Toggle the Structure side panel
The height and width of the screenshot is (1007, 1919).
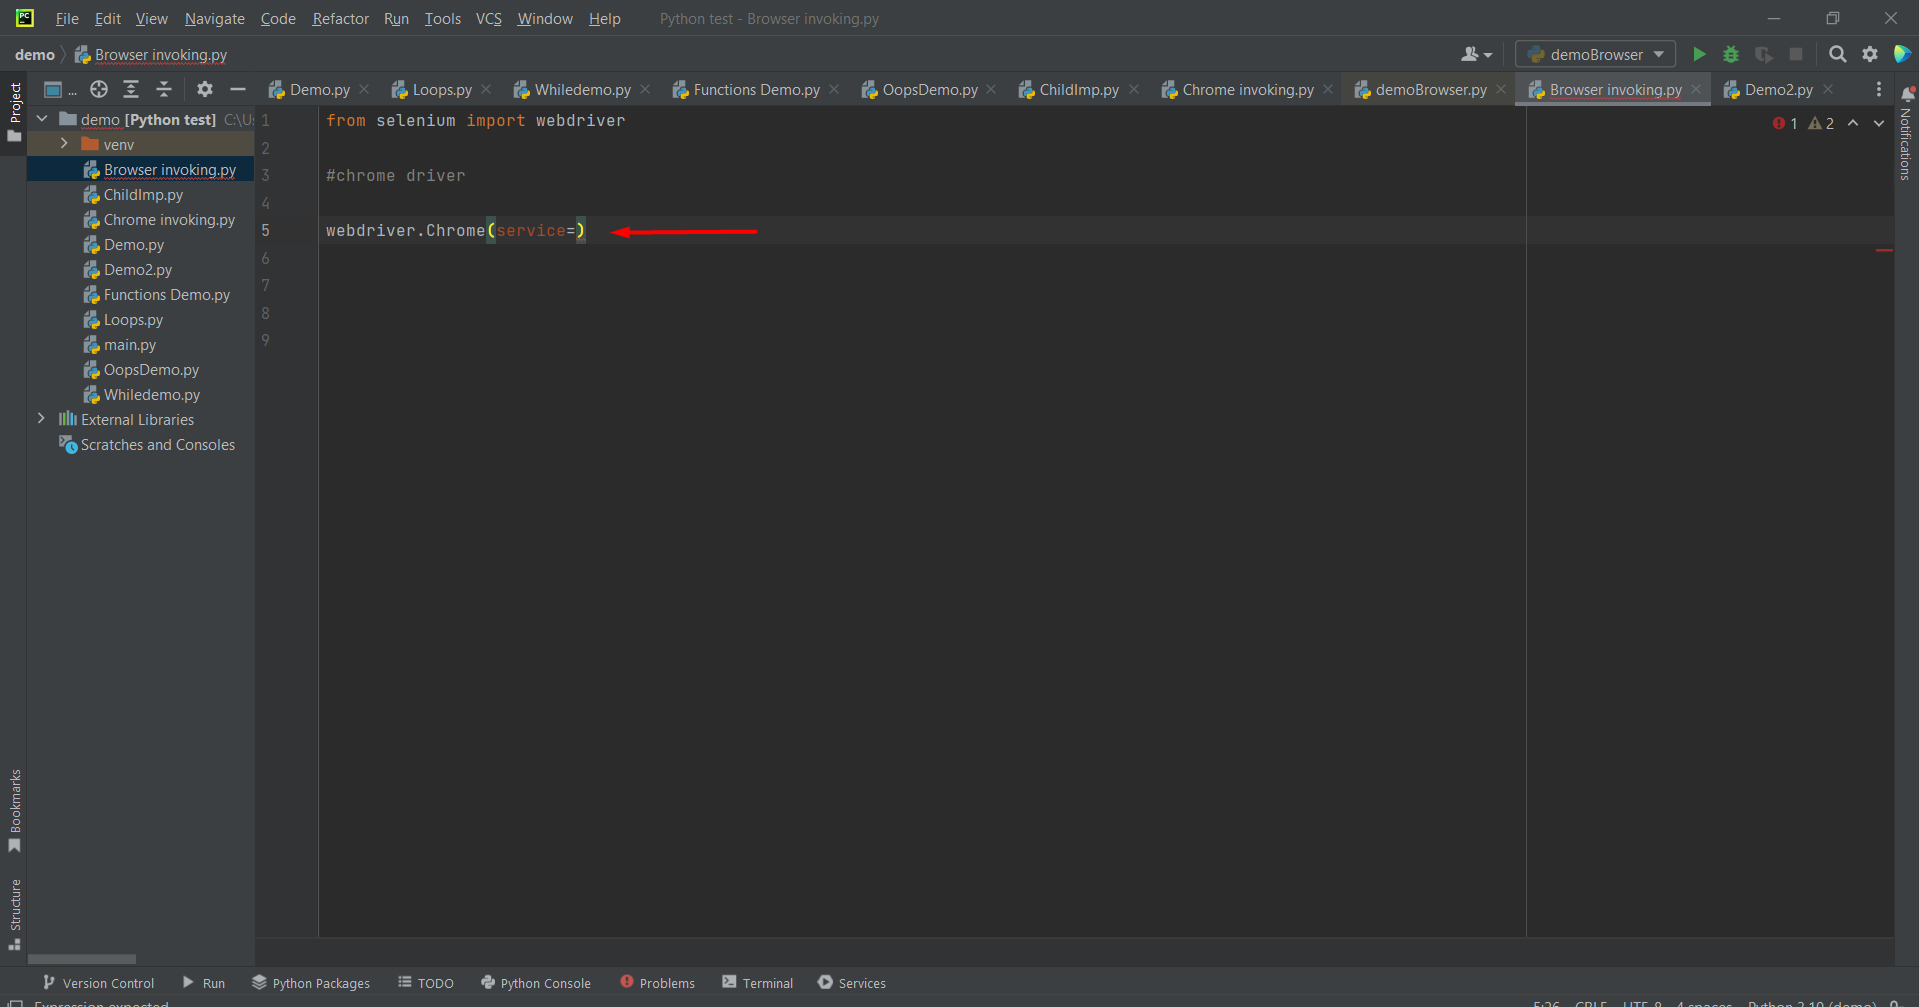pyautogui.click(x=14, y=914)
